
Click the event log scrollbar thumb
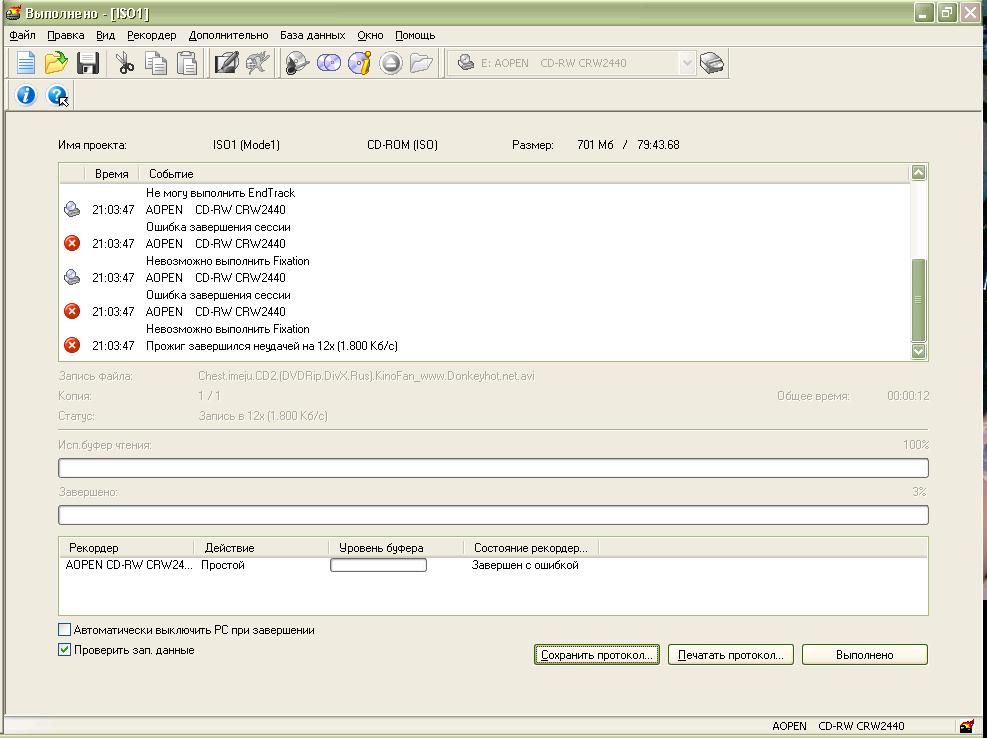[918, 300]
